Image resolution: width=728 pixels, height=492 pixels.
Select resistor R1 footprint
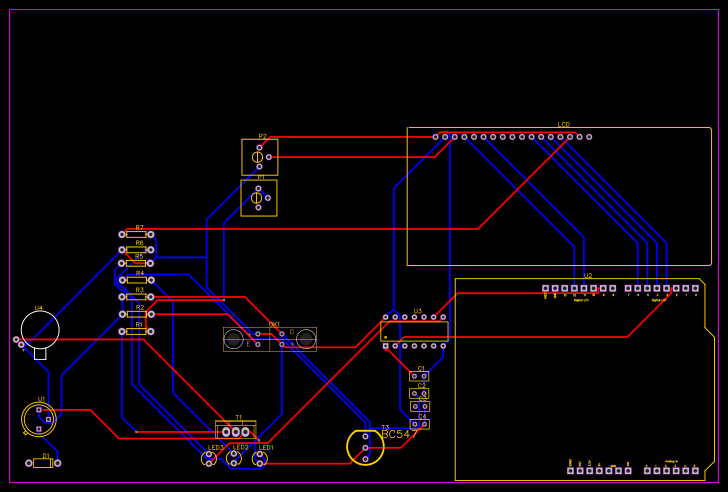pos(136,331)
